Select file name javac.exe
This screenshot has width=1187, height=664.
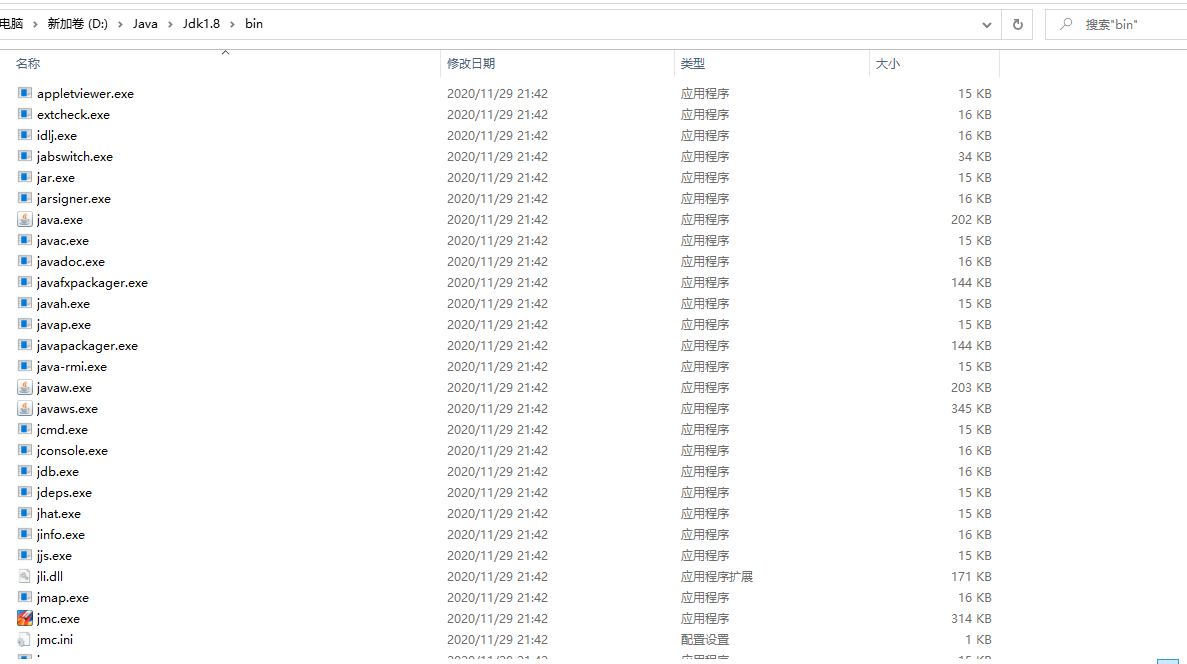tap(63, 241)
